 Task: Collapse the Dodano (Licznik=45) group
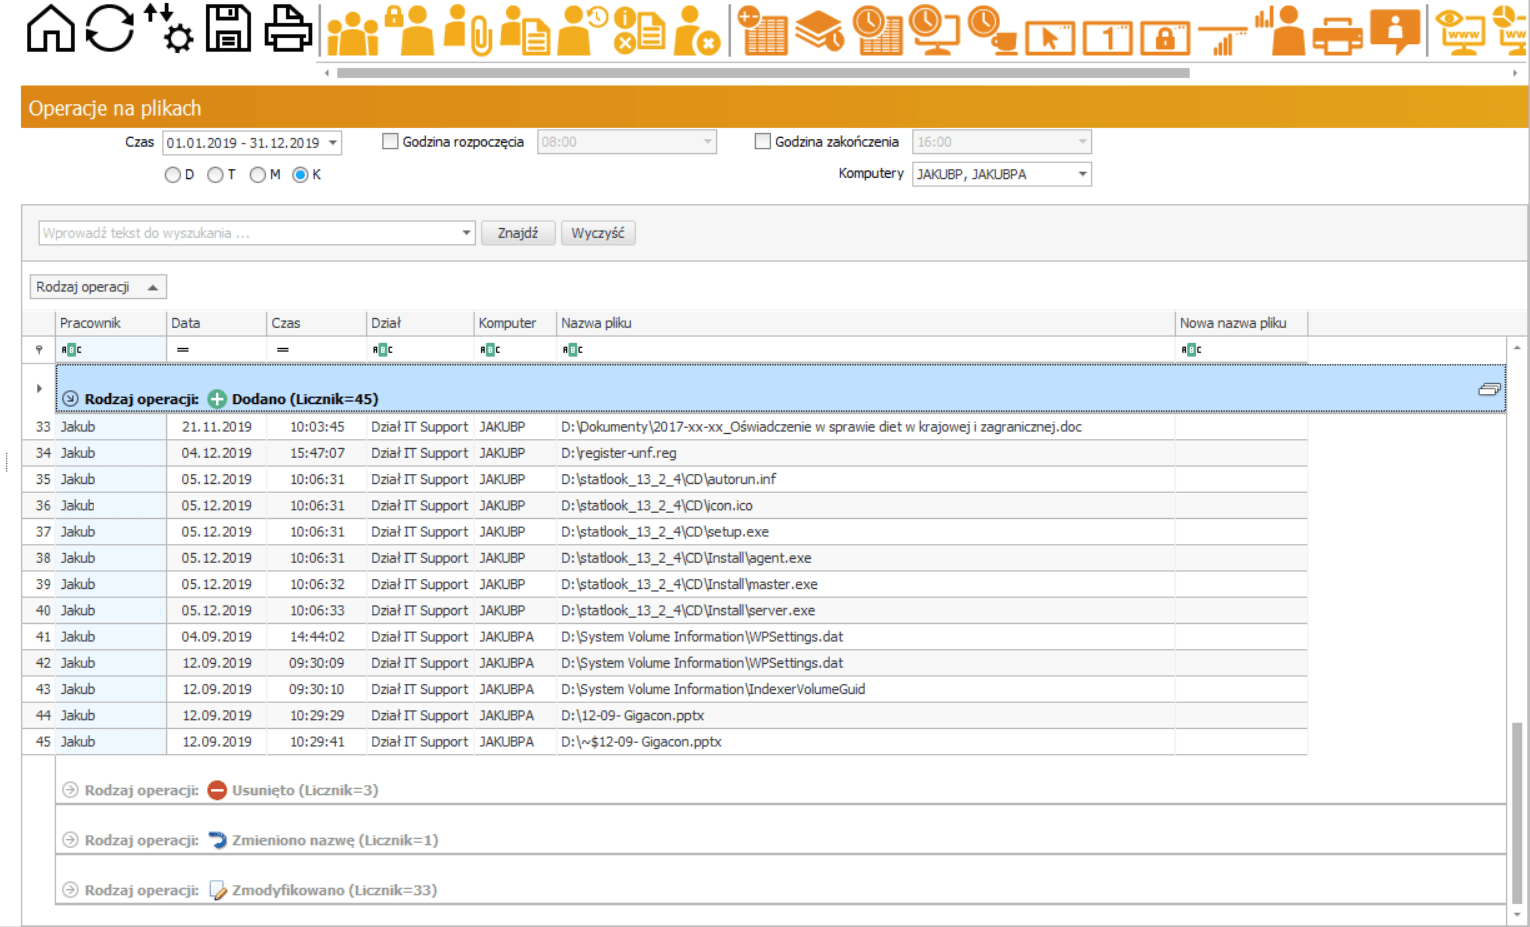[70, 399]
